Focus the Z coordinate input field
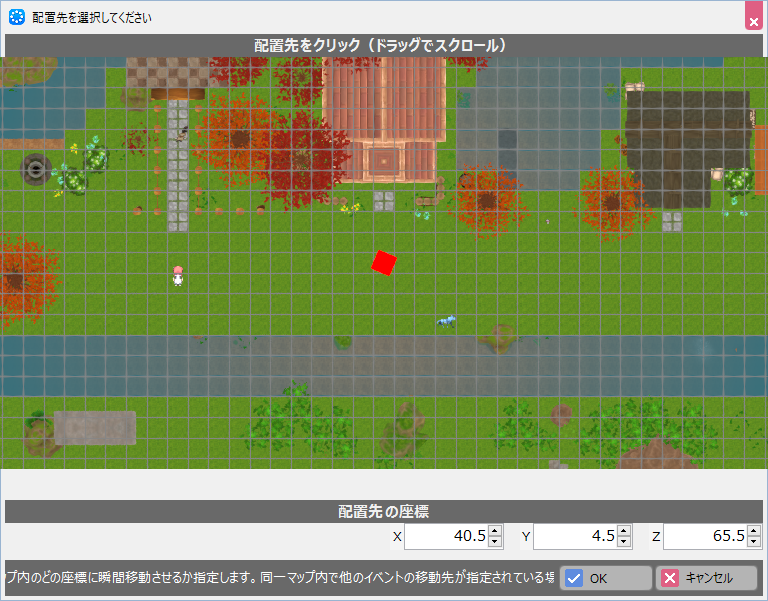 coord(703,537)
